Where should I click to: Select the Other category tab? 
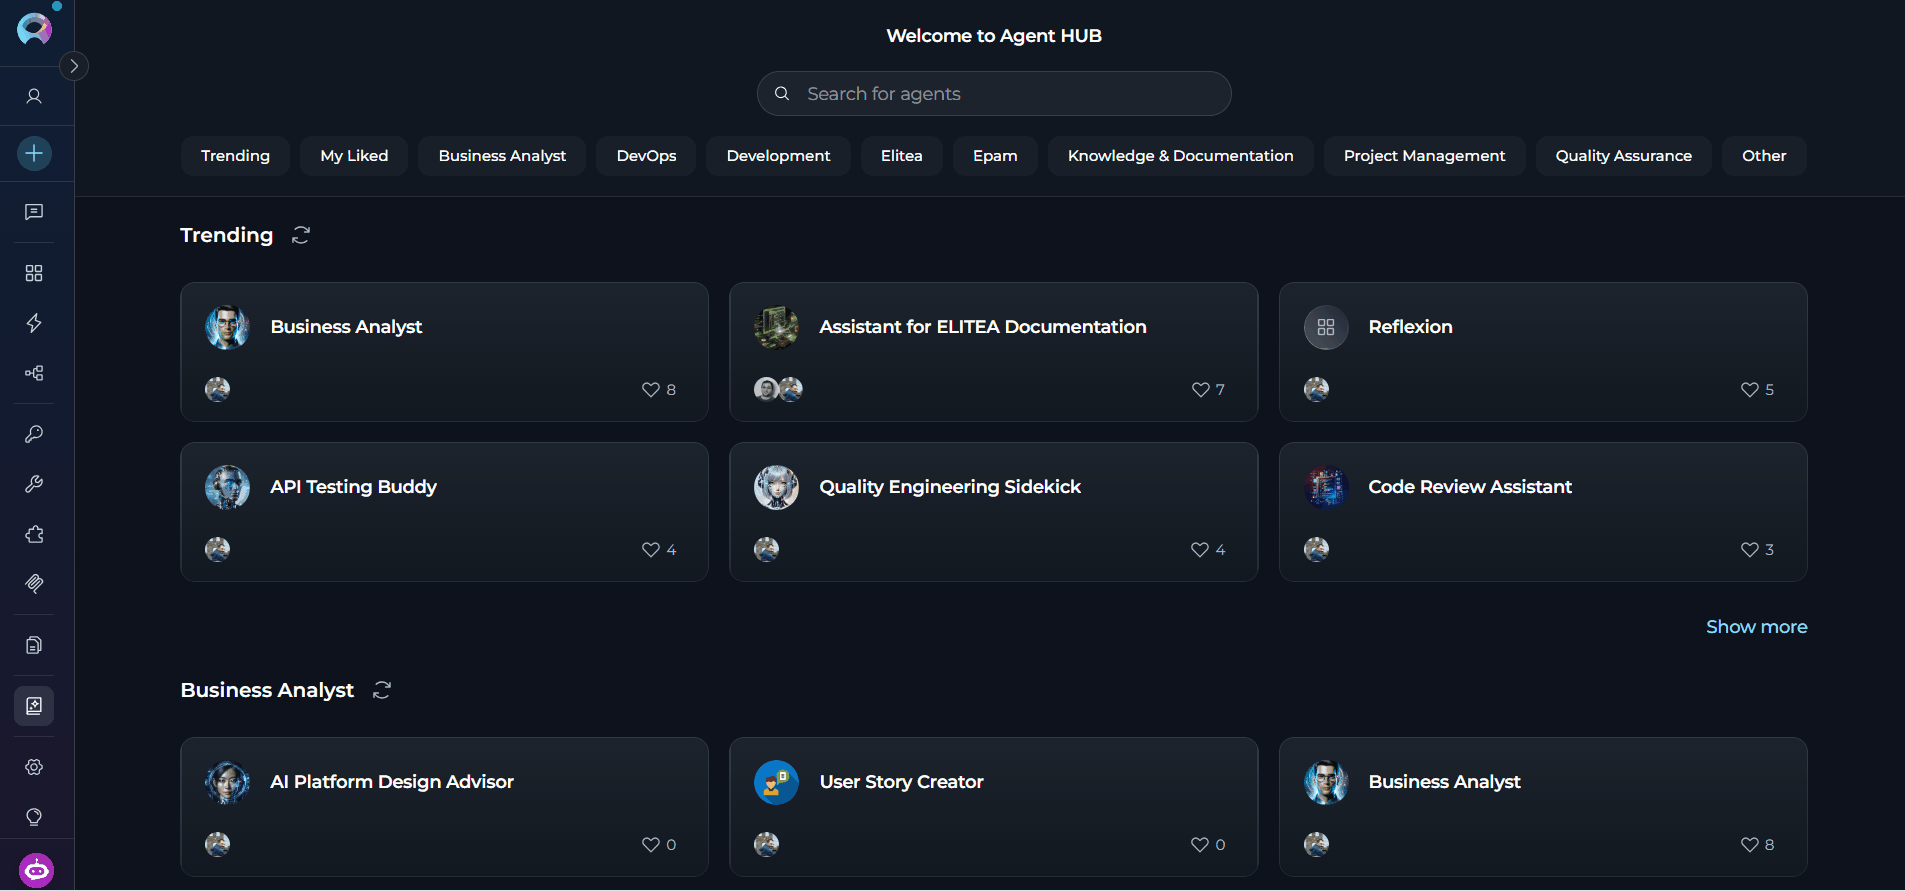(1764, 156)
